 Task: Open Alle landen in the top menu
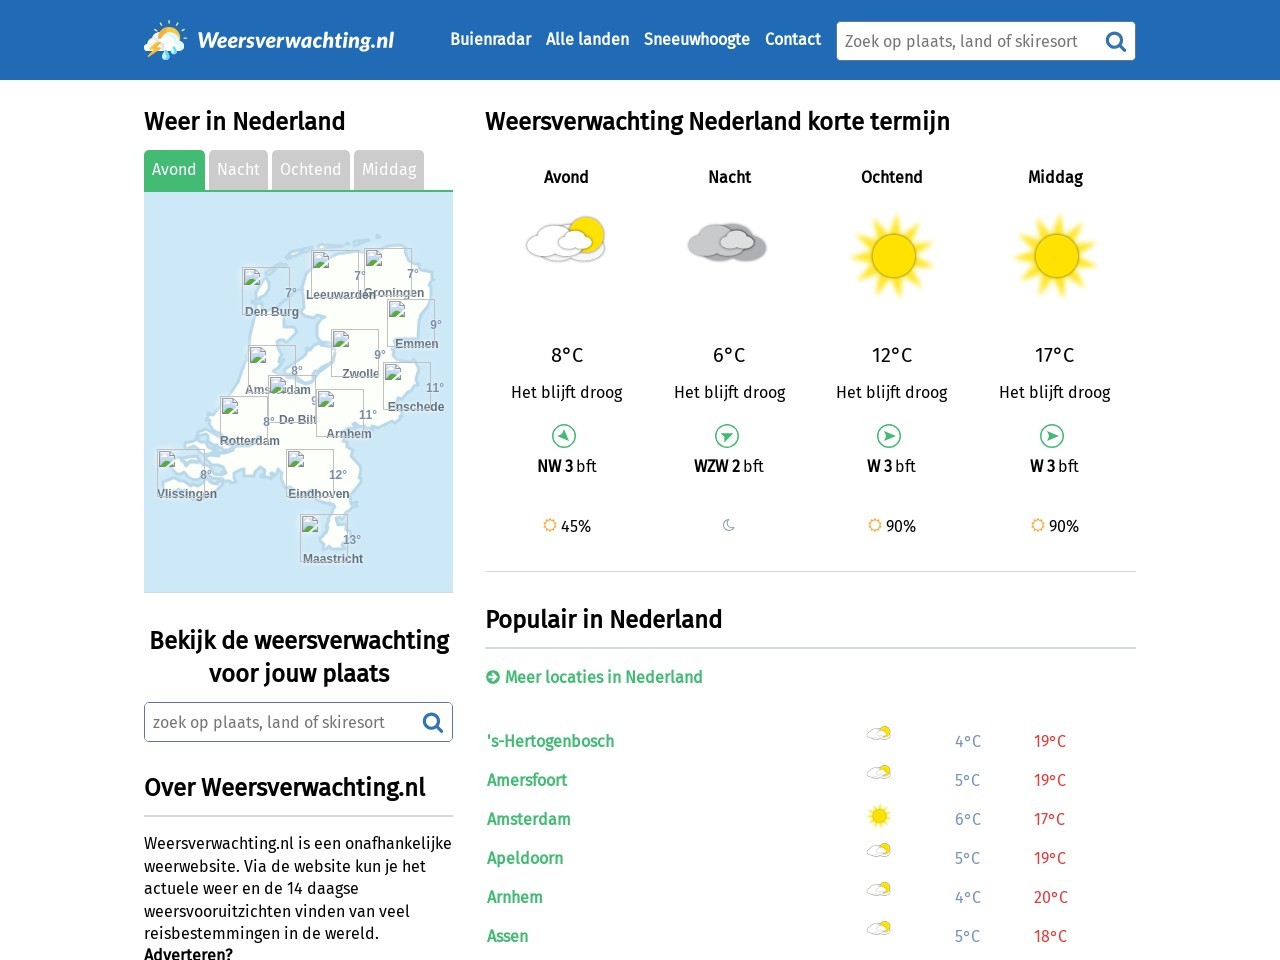pos(588,39)
